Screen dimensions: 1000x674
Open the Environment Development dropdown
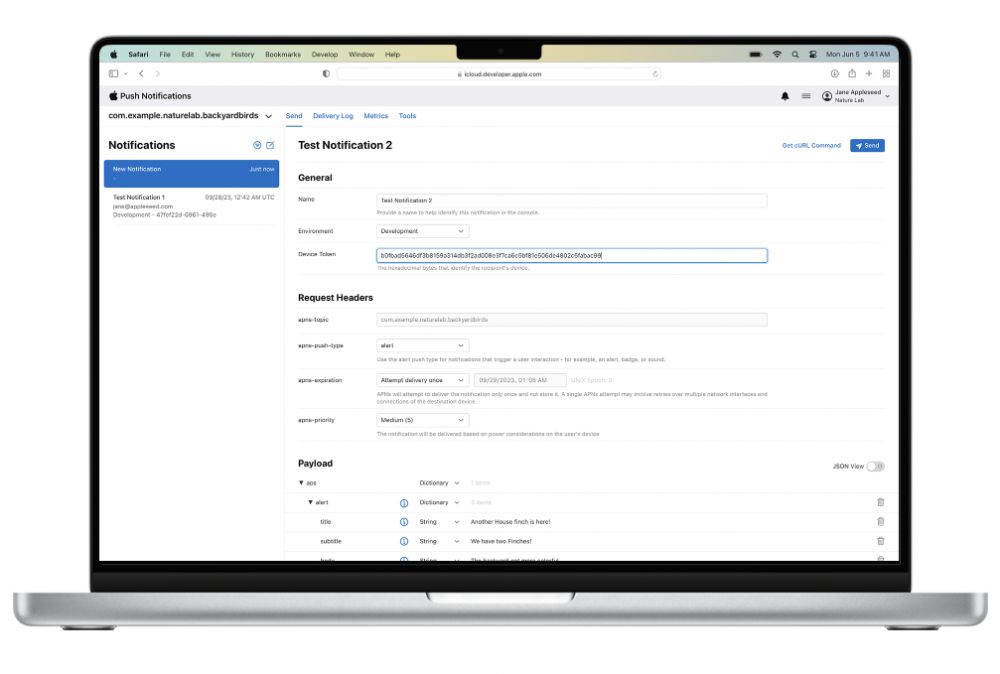[x=423, y=231]
